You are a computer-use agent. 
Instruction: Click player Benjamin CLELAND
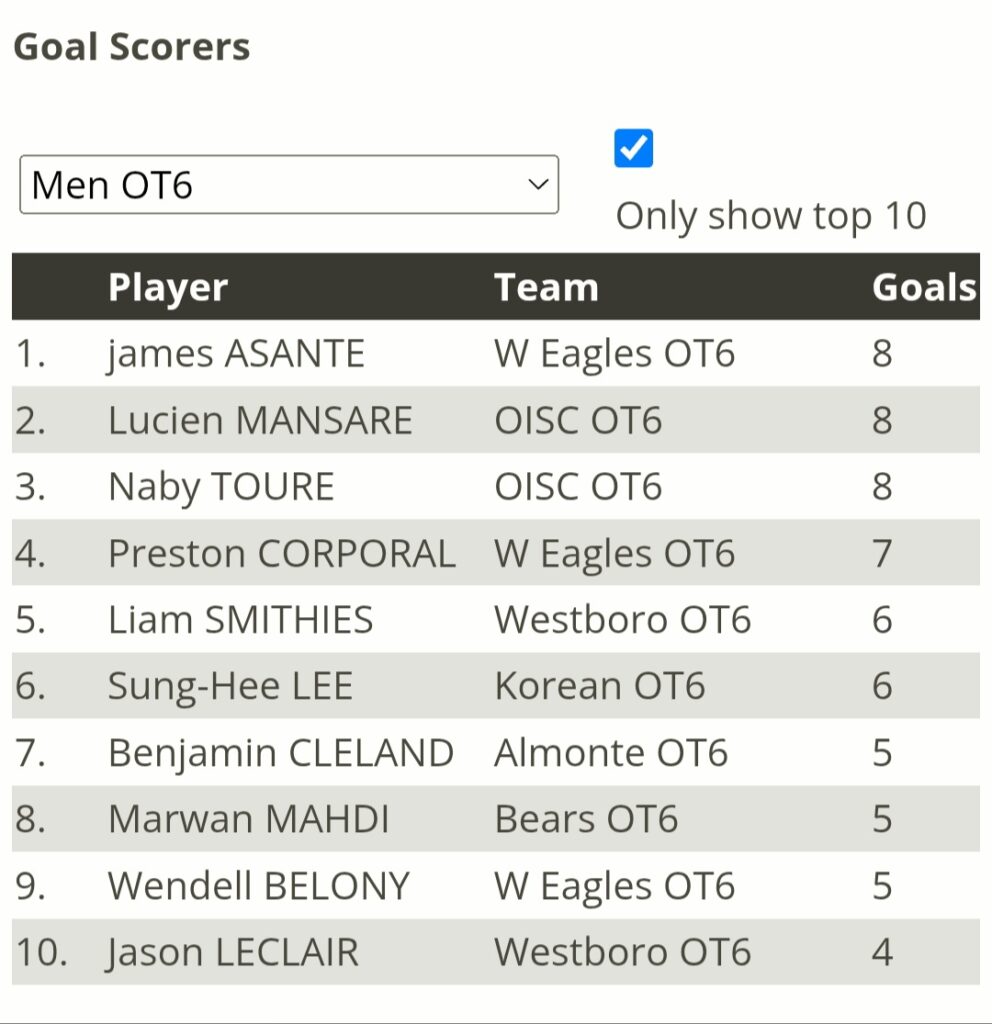[x=281, y=753]
